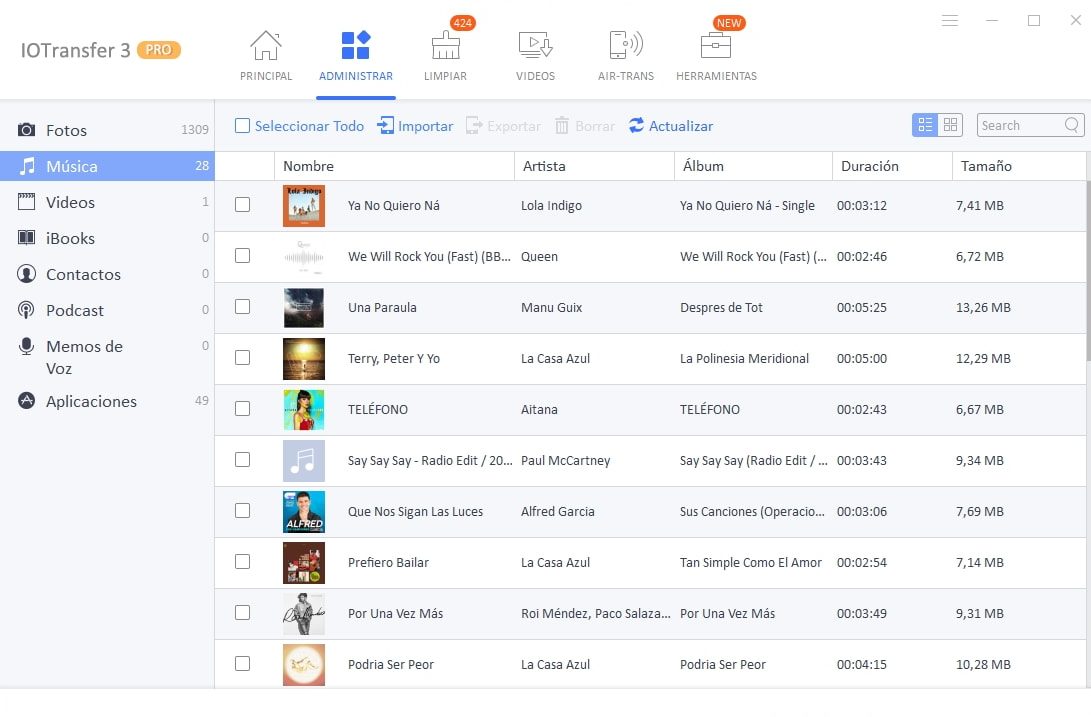Check the box for Por Una Vez Más

(x=242, y=613)
